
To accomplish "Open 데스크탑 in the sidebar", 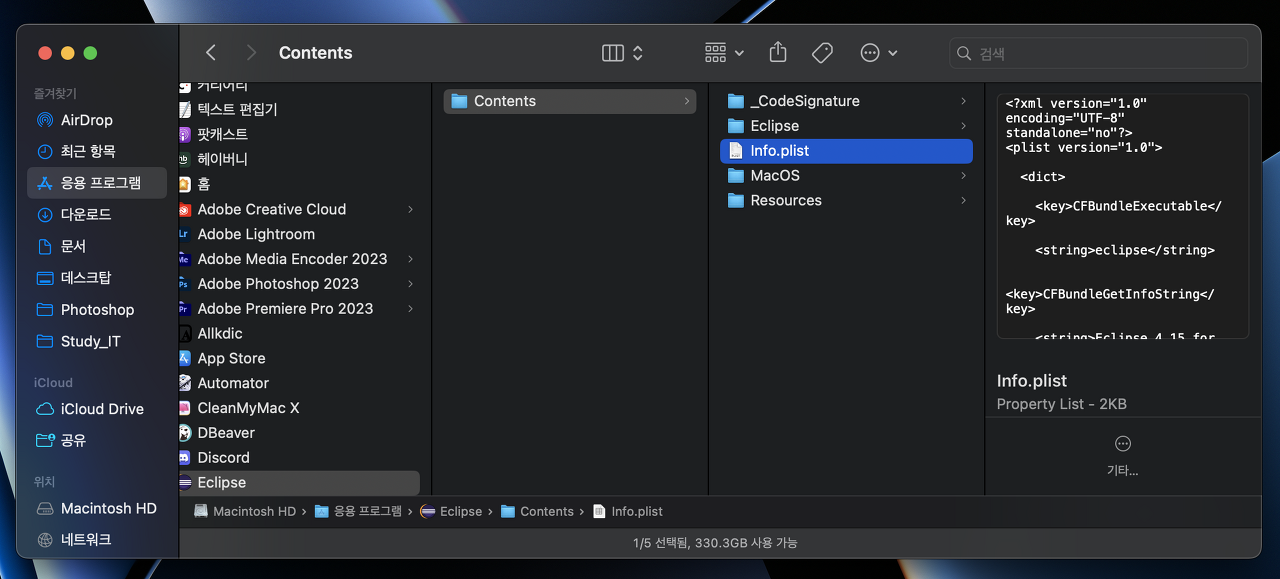I will coord(97,278).
